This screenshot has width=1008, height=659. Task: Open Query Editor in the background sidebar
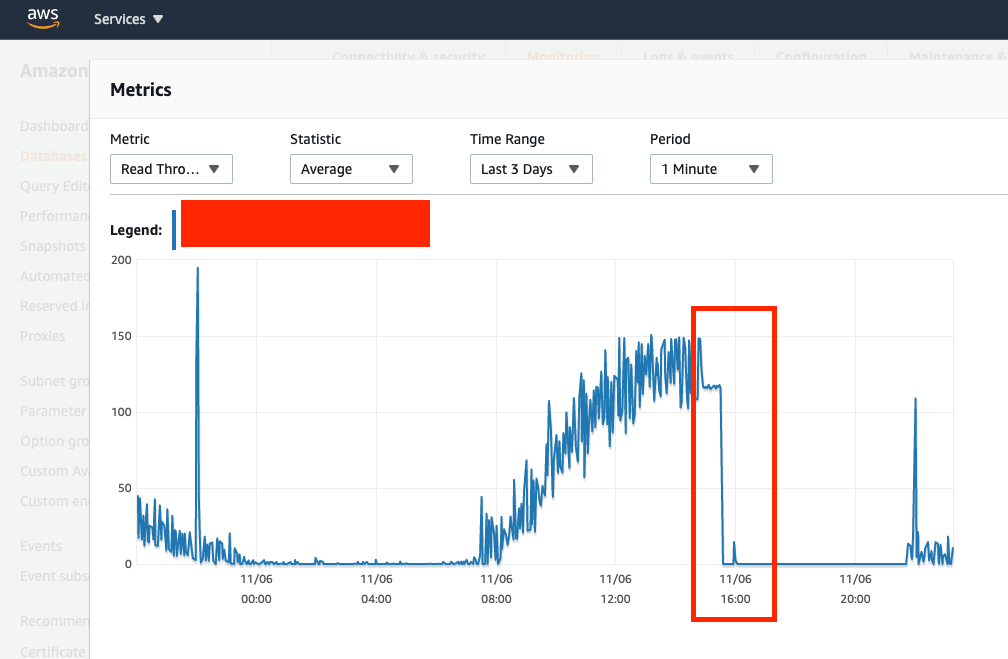(54, 186)
